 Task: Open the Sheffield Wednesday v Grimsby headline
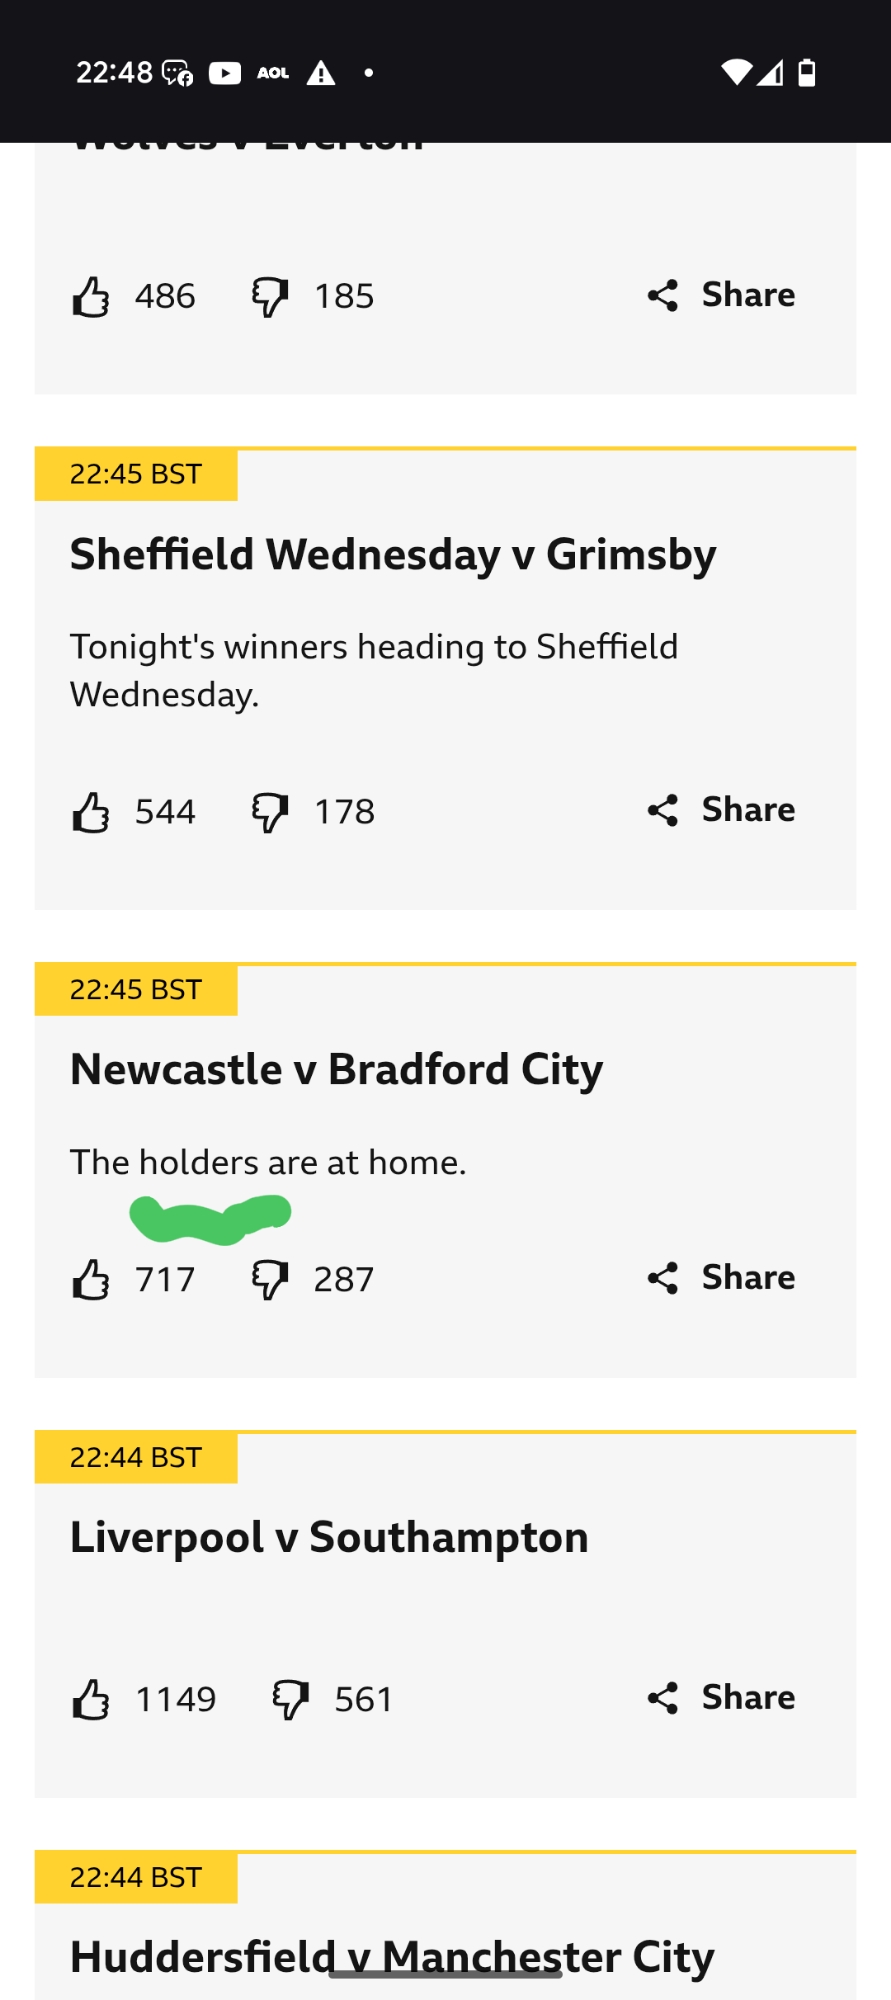click(393, 555)
